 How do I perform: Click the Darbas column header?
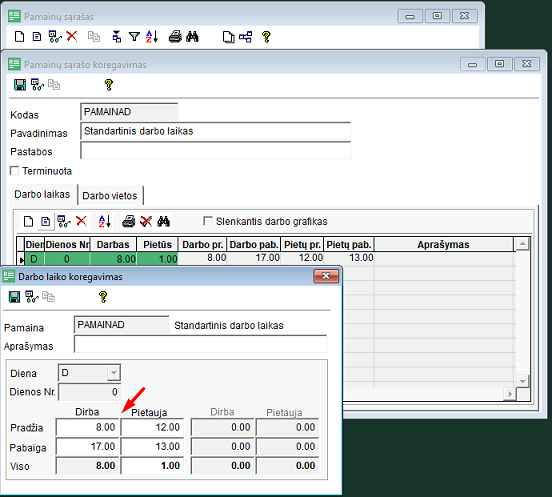[x=113, y=245]
